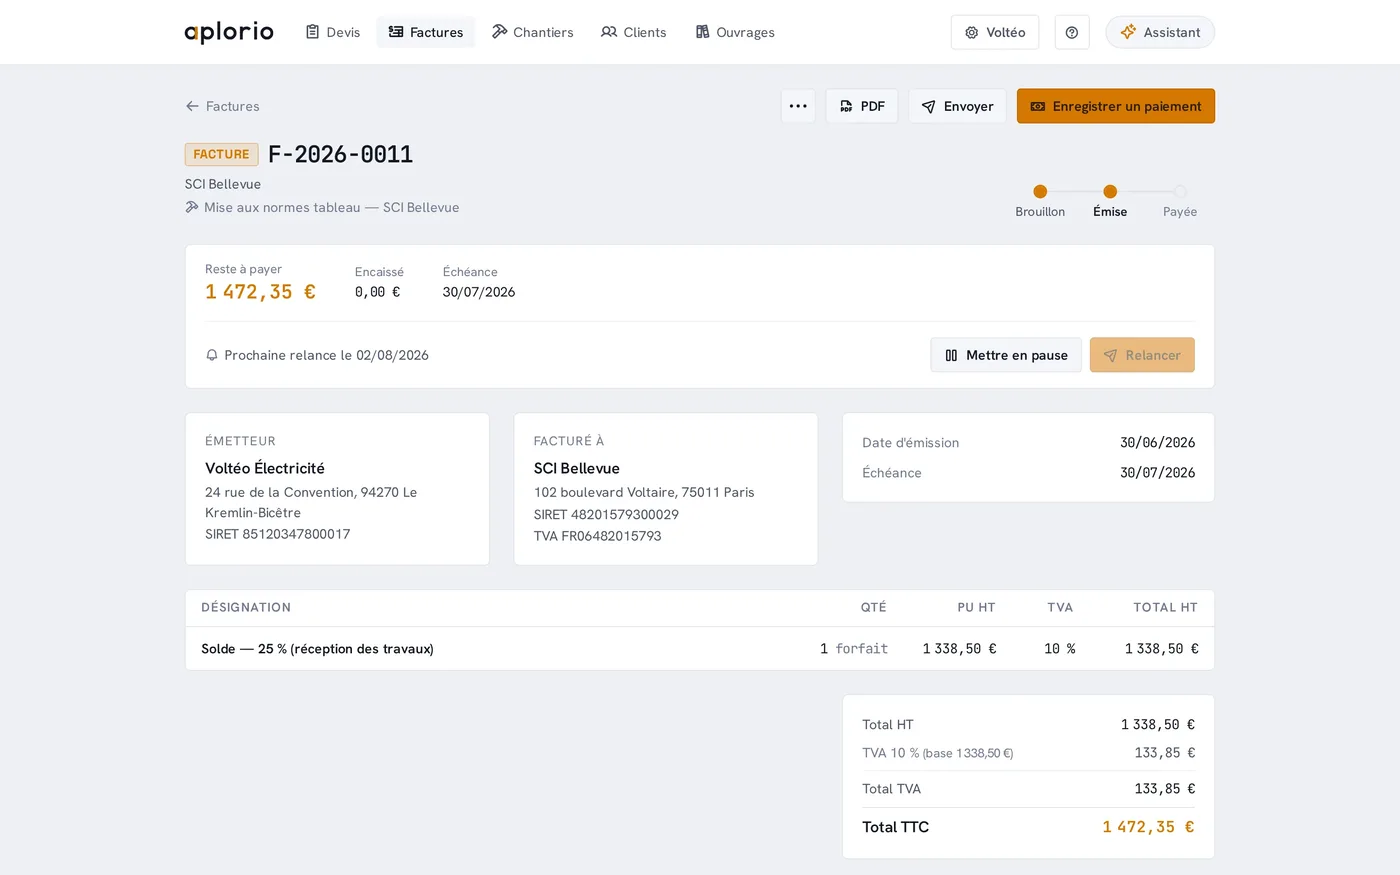Open the Chantiers section
Image resolution: width=1400 pixels, height=875 pixels.
(x=533, y=32)
